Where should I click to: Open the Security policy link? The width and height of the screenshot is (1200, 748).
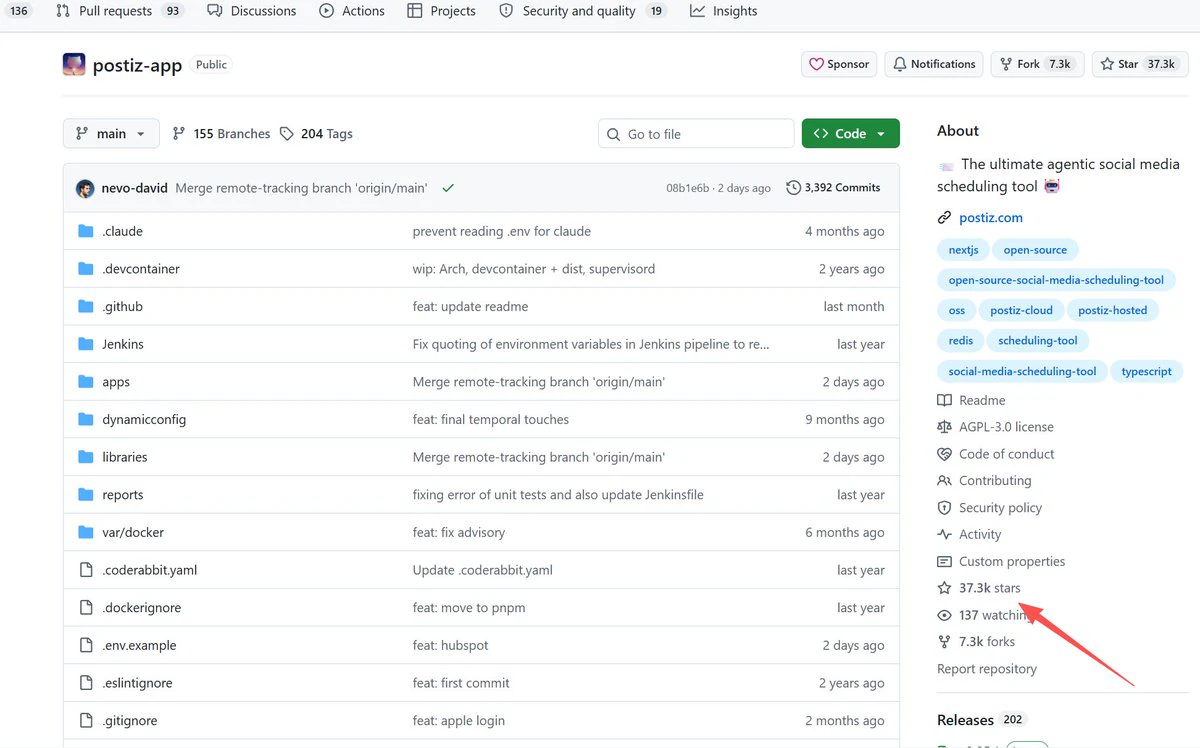[989, 508]
